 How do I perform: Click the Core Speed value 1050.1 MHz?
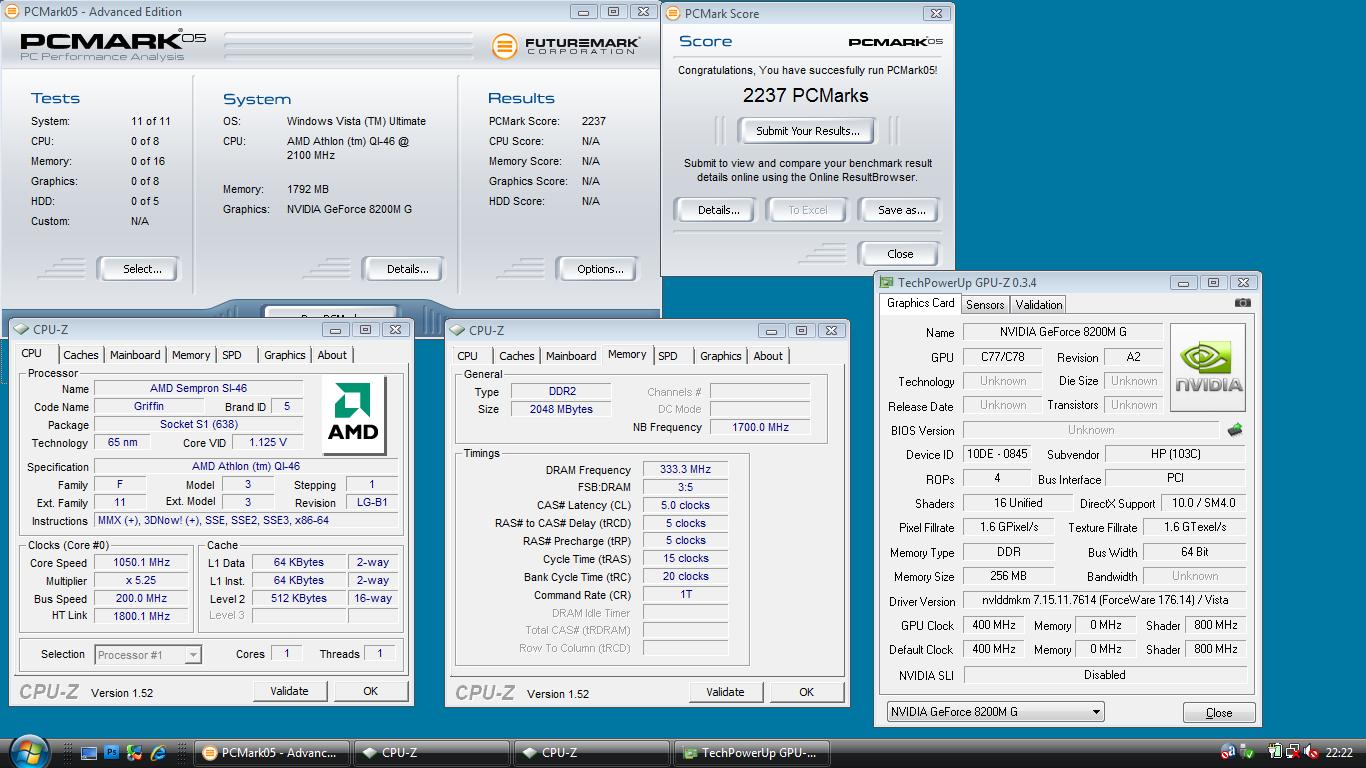pos(141,563)
